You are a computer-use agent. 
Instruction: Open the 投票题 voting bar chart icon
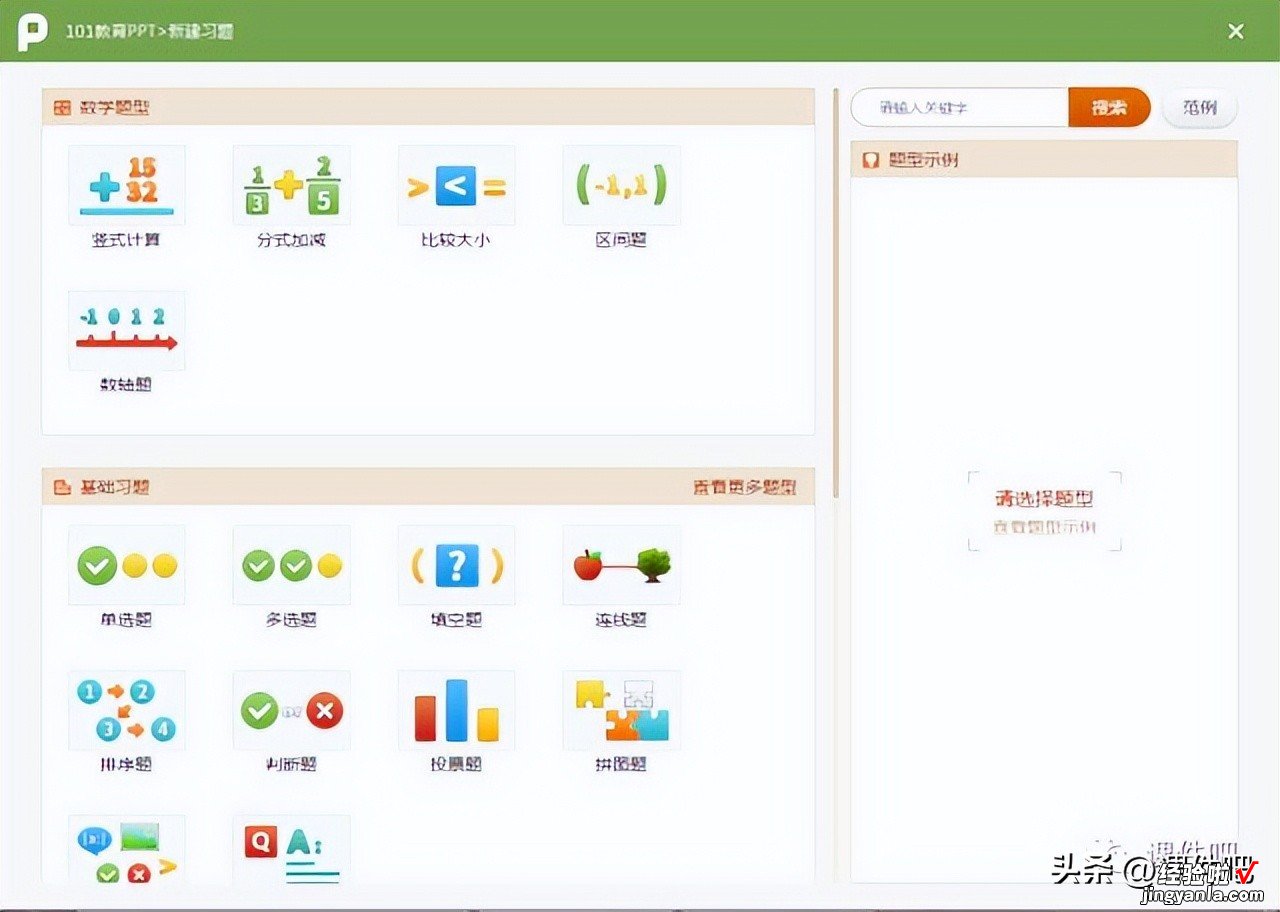pyautogui.click(x=456, y=711)
